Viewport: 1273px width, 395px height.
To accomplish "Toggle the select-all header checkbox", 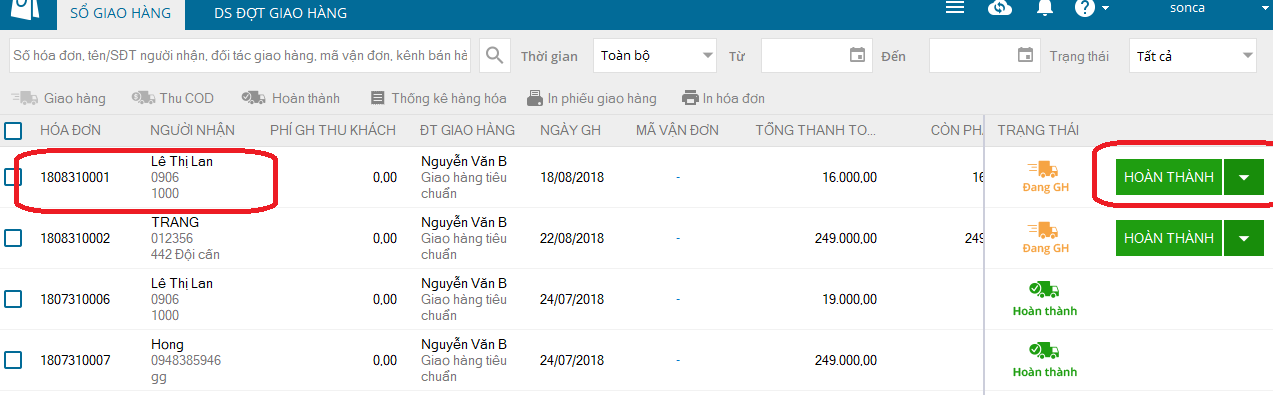I will point(13,130).
